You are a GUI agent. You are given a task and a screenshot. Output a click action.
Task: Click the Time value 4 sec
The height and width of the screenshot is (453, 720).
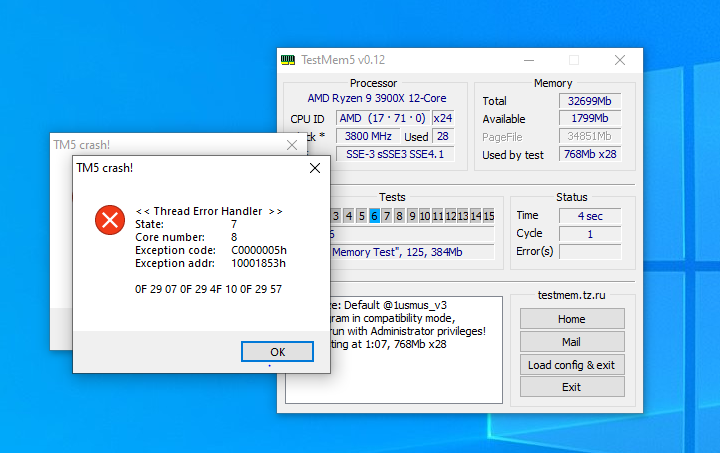click(590, 216)
